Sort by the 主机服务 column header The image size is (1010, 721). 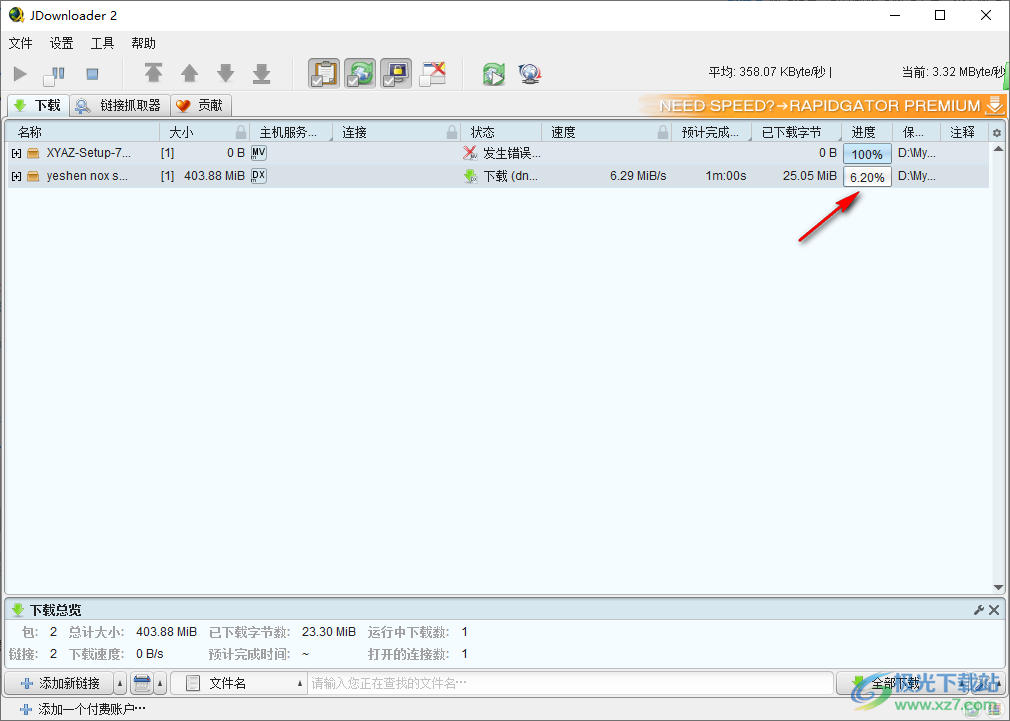(x=289, y=132)
